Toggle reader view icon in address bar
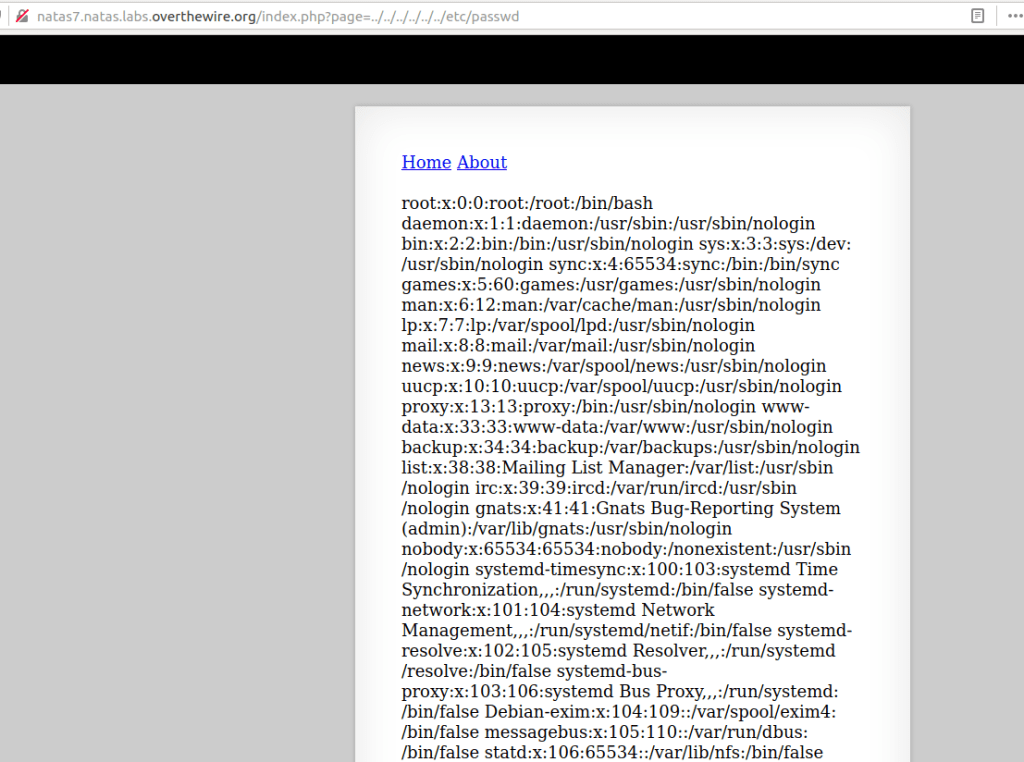 tap(977, 16)
